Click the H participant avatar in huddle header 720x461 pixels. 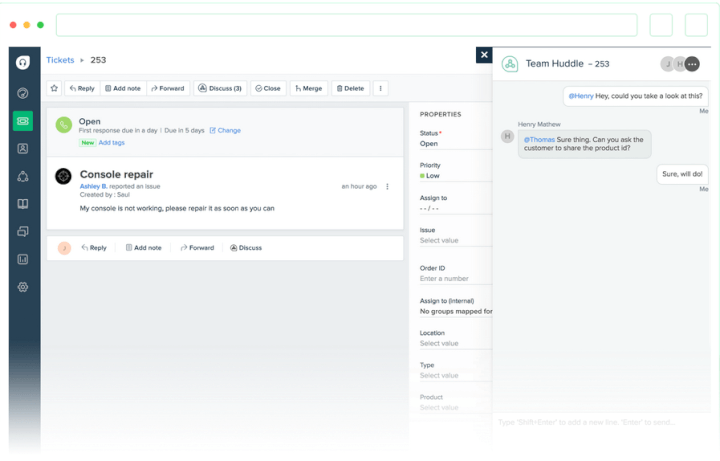679,64
